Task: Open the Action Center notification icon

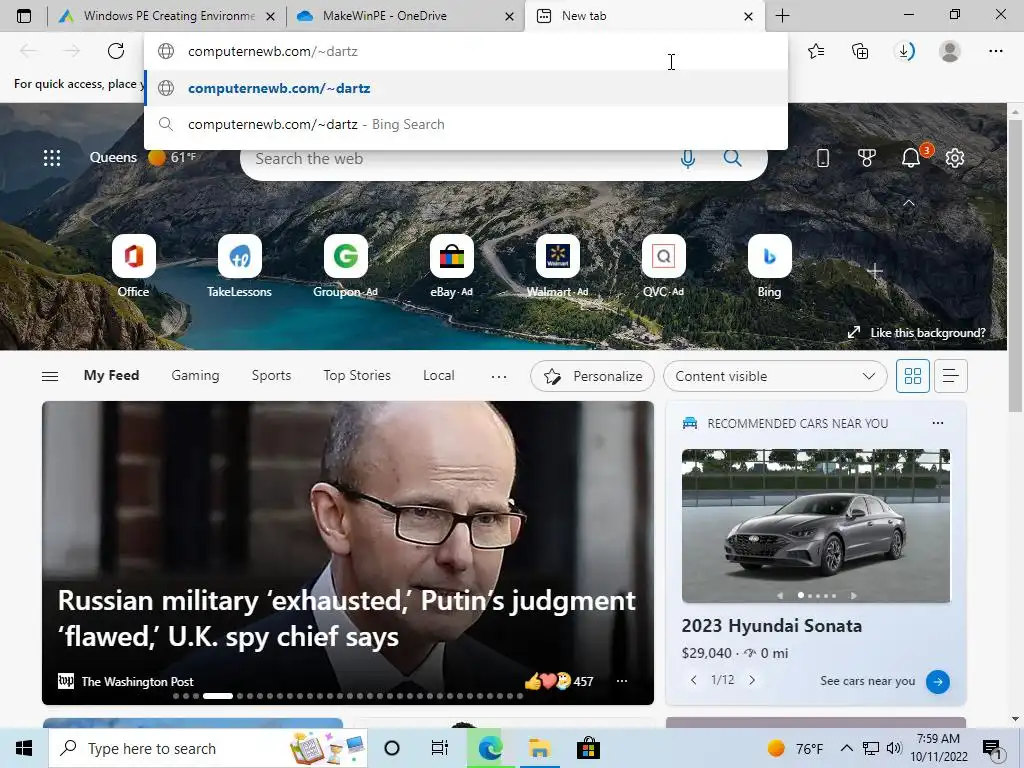Action: point(993,750)
